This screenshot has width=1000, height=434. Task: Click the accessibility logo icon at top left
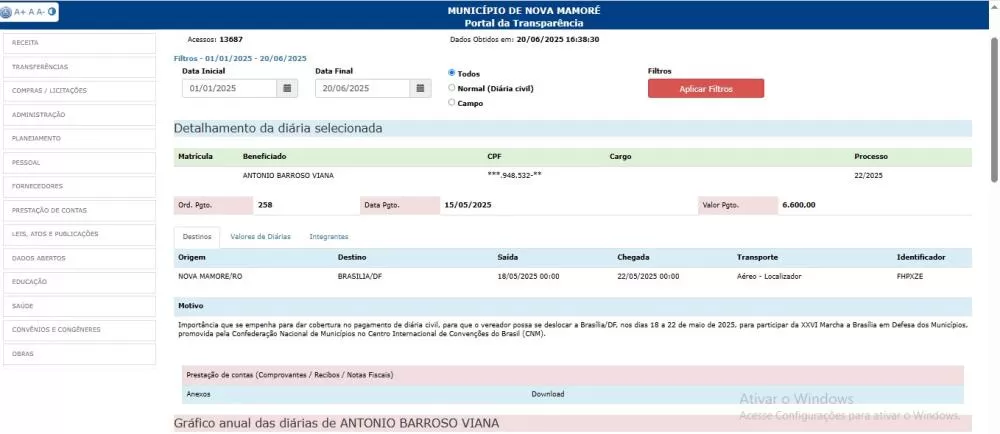point(8,12)
